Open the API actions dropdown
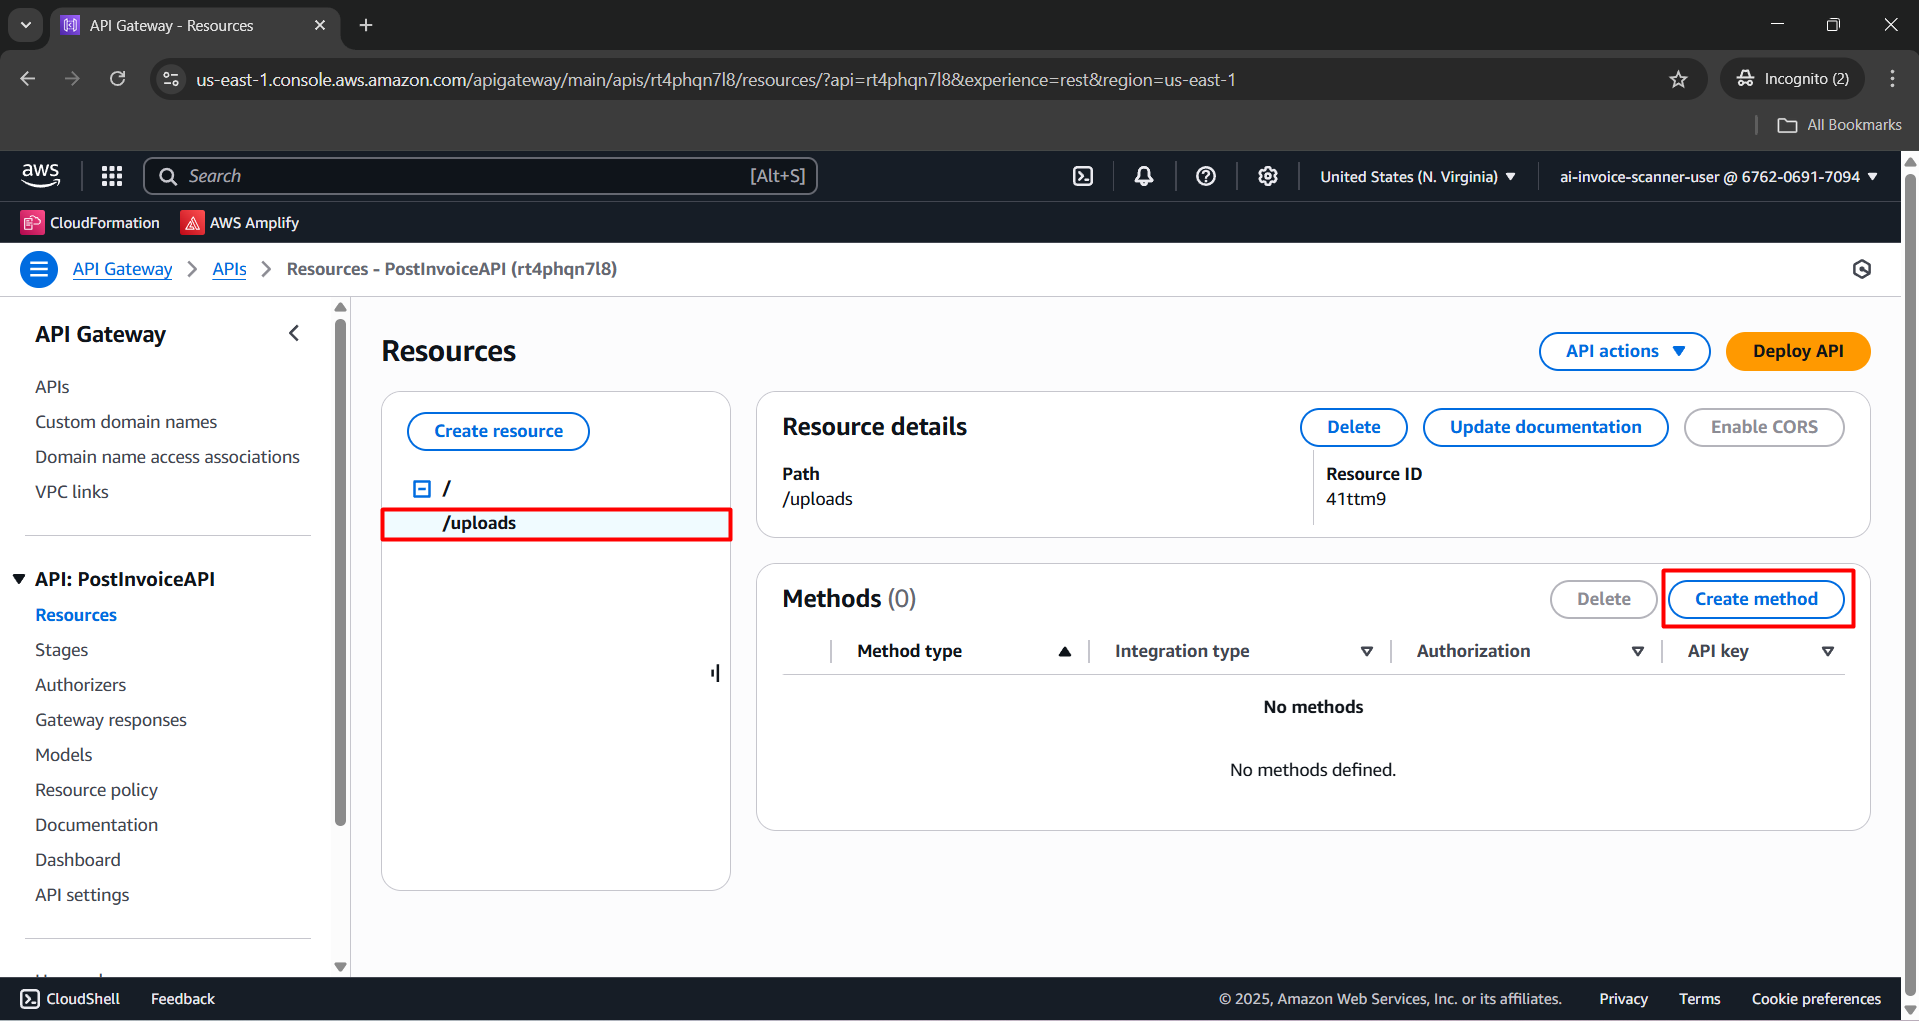This screenshot has width=1919, height=1021. pos(1624,351)
